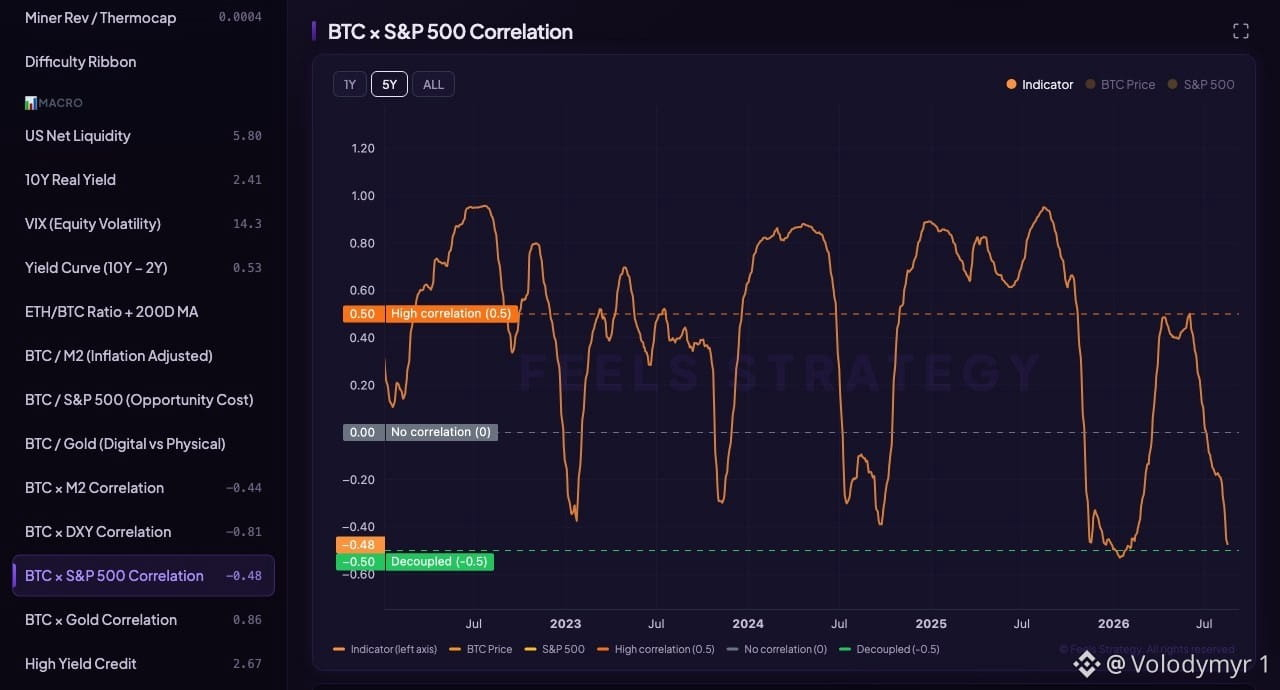Open ETH/BTC Ratio + 200D MA metric
Image resolution: width=1280 pixels, height=690 pixels.
[x=143, y=311]
